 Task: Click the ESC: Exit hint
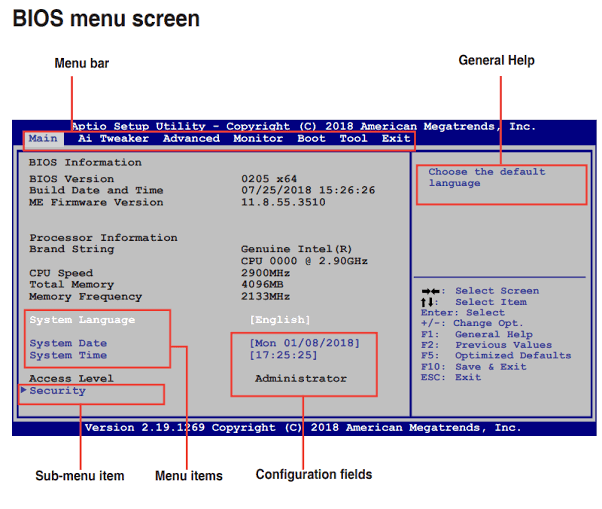pos(451,377)
